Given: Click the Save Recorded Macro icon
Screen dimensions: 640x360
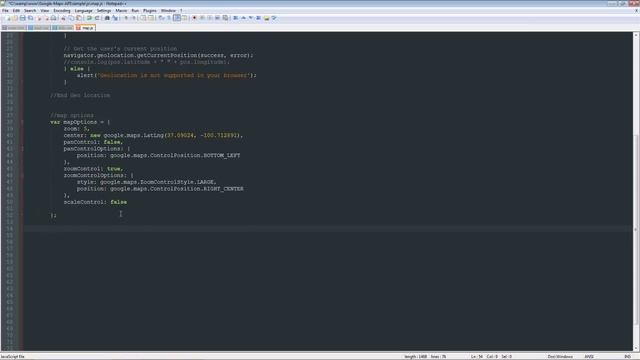Looking at the screenshot, I should click(226, 18).
